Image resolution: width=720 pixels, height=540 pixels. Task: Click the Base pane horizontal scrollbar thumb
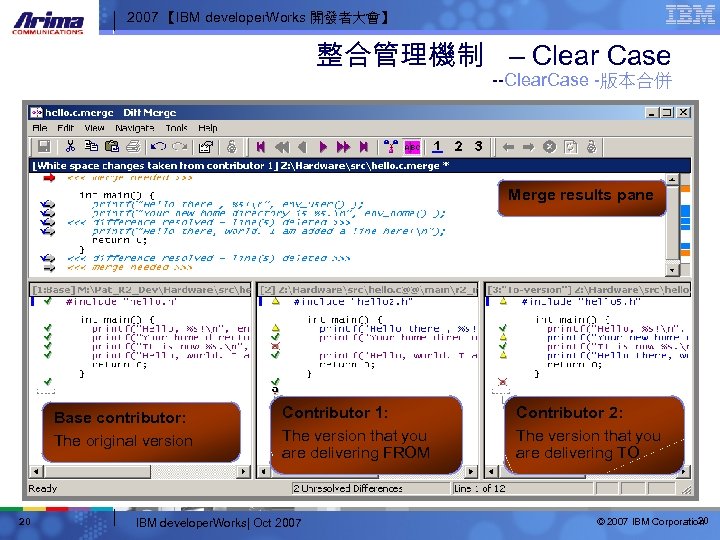click(97, 471)
